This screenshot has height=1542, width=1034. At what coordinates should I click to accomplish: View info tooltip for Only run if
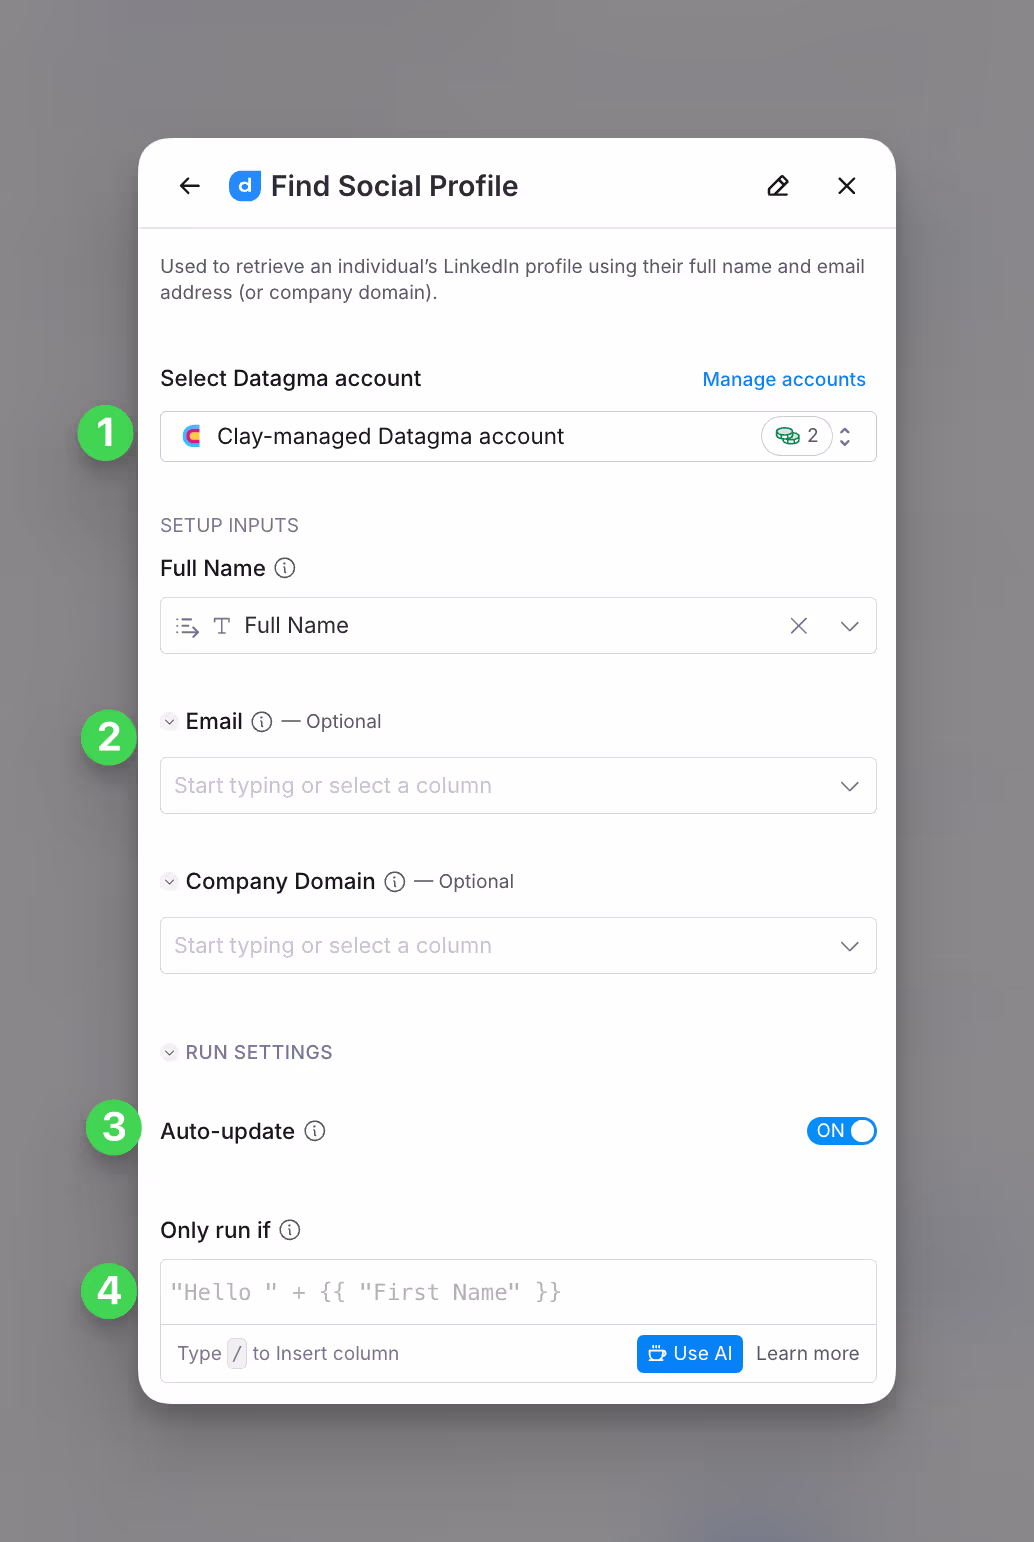pos(290,1230)
